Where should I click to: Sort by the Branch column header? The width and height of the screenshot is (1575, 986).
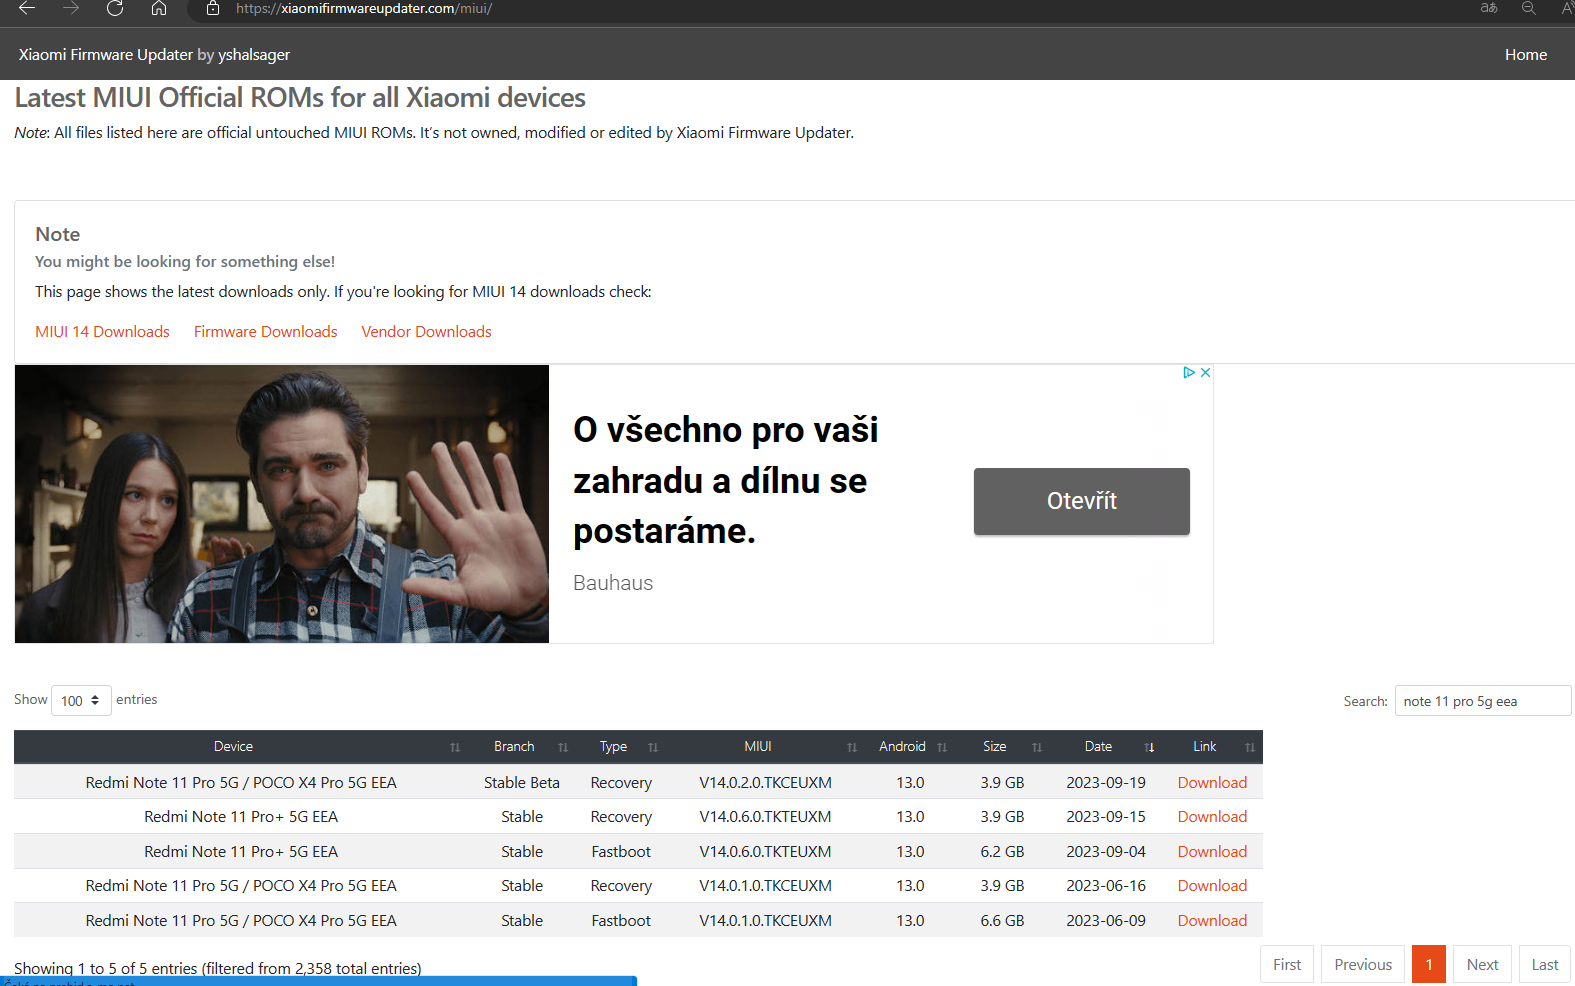coord(514,747)
